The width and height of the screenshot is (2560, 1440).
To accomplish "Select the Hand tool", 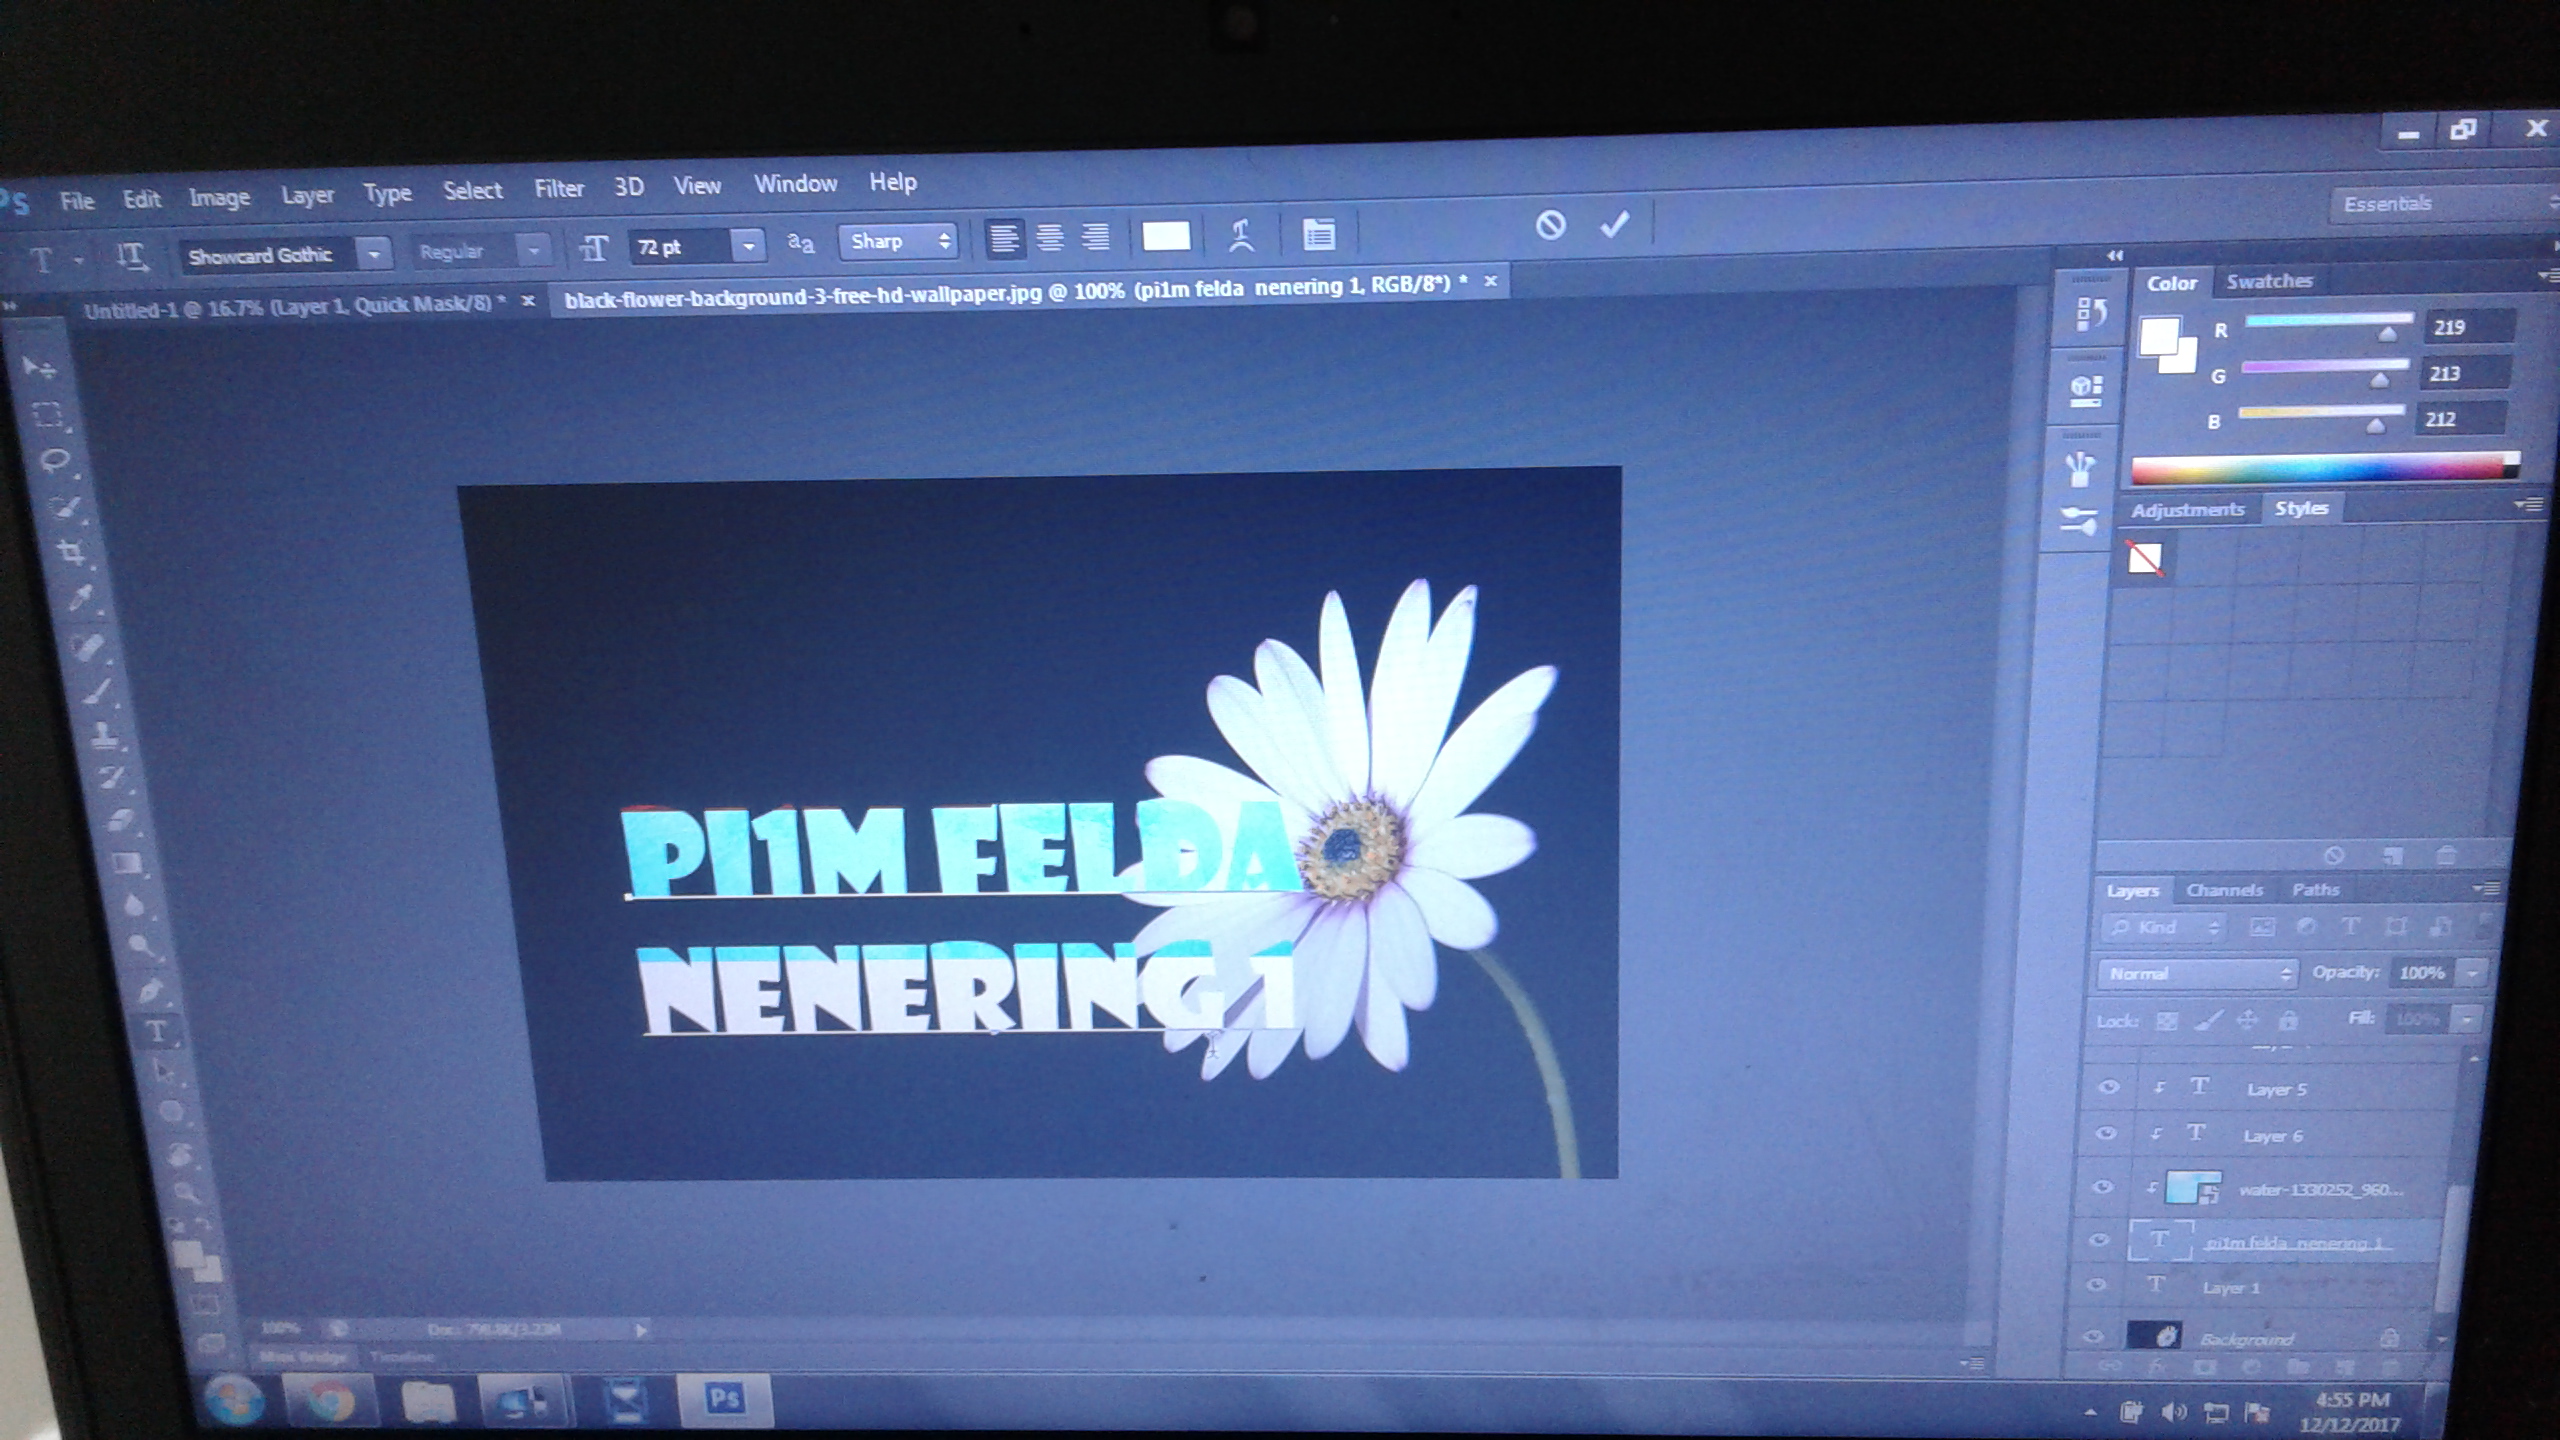I will point(179,1156).
